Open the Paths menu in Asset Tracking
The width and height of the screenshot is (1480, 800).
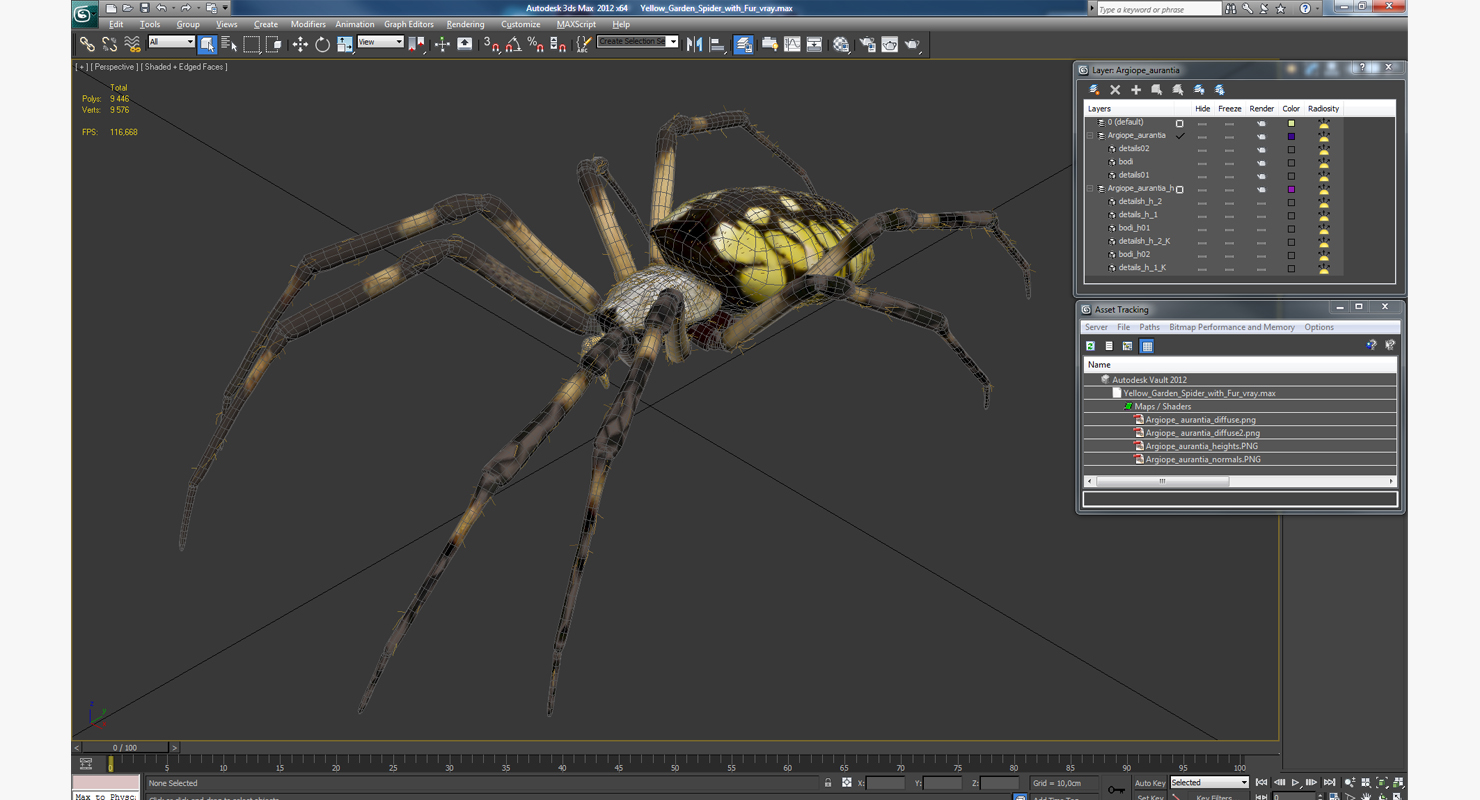click(1149, 327)
